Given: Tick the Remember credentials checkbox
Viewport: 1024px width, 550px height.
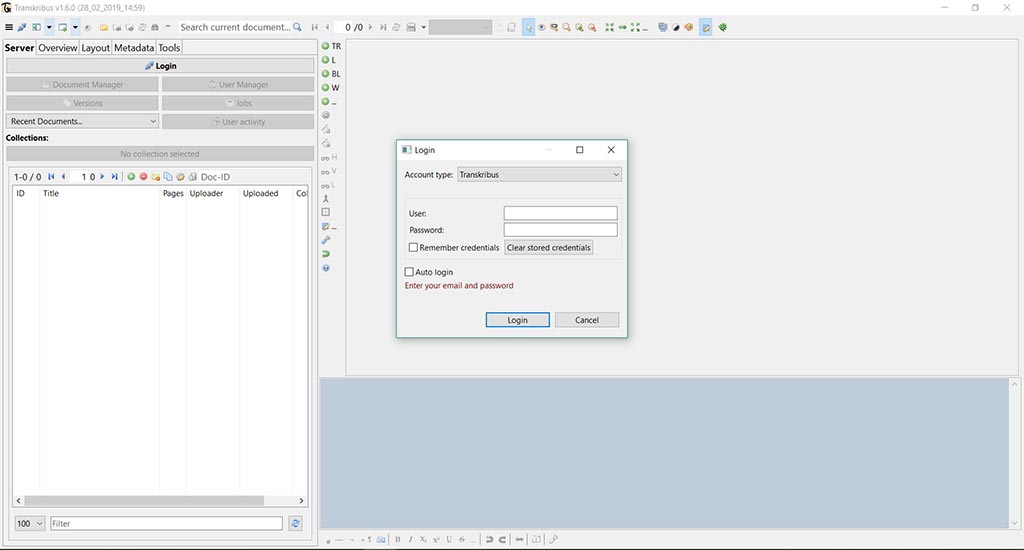Looking at the screenshot, I should pyautogui.click(x=413, y=248).
